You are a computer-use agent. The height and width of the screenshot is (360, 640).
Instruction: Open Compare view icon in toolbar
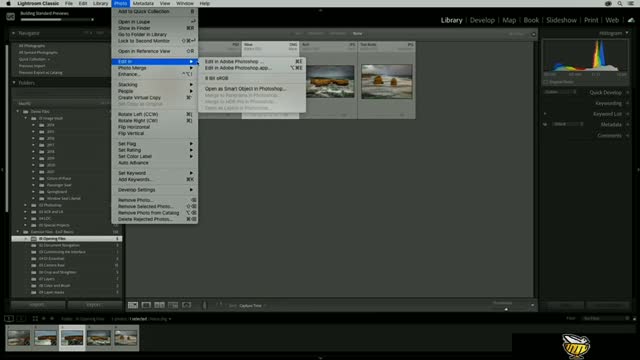coord(160,305)
